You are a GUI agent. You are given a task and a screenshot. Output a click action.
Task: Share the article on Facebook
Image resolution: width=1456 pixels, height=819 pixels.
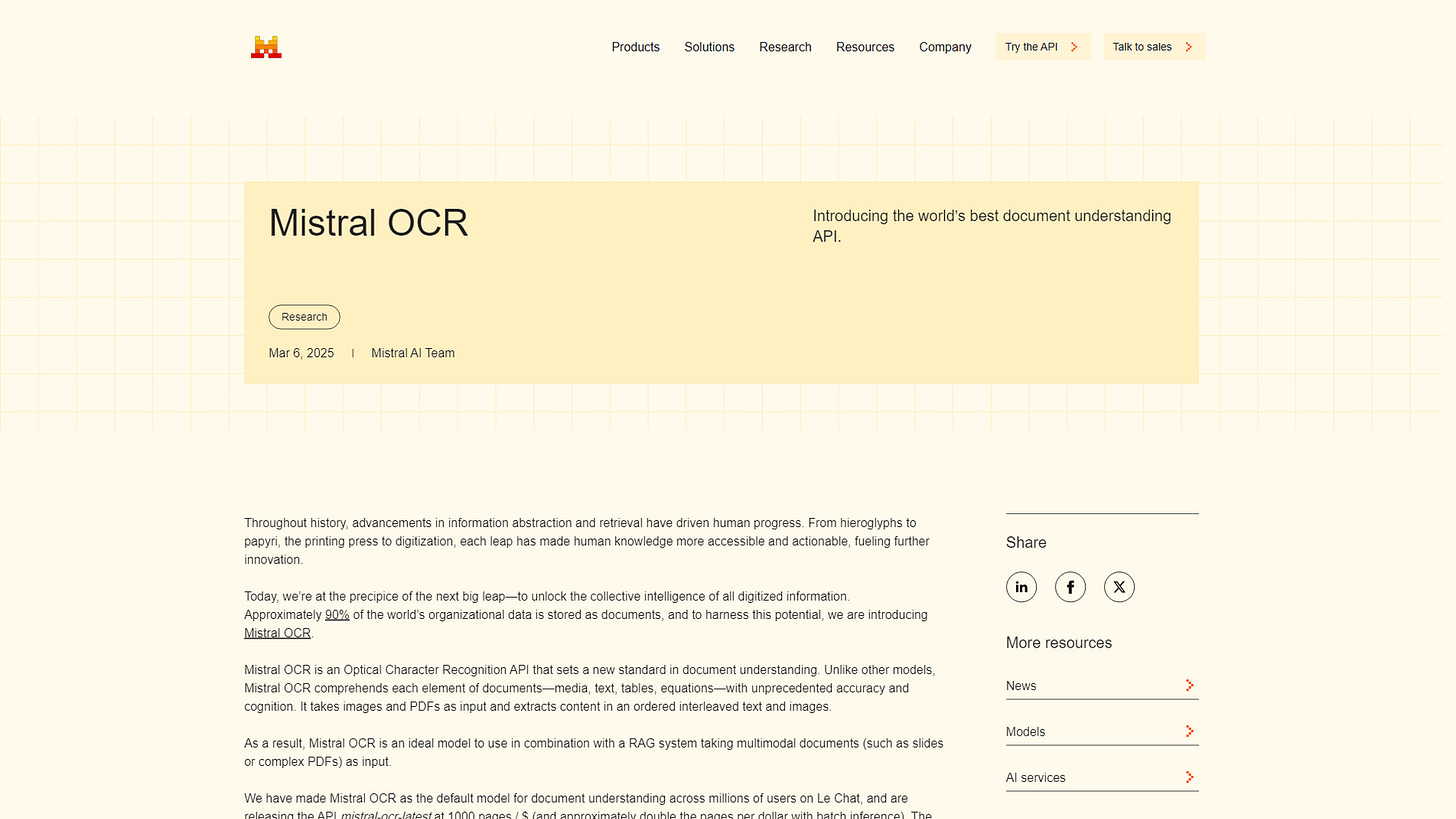1070,587
